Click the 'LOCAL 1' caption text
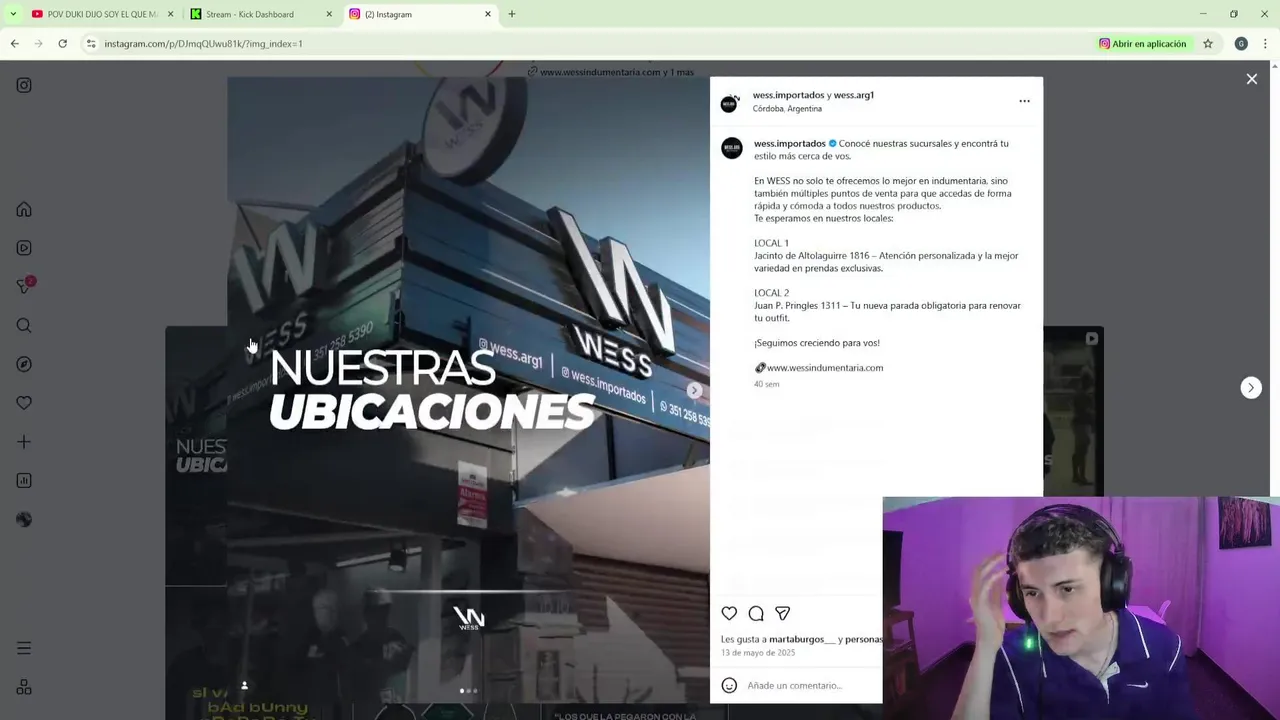This screenshot has width=1280, height=720. click(771, 243)
